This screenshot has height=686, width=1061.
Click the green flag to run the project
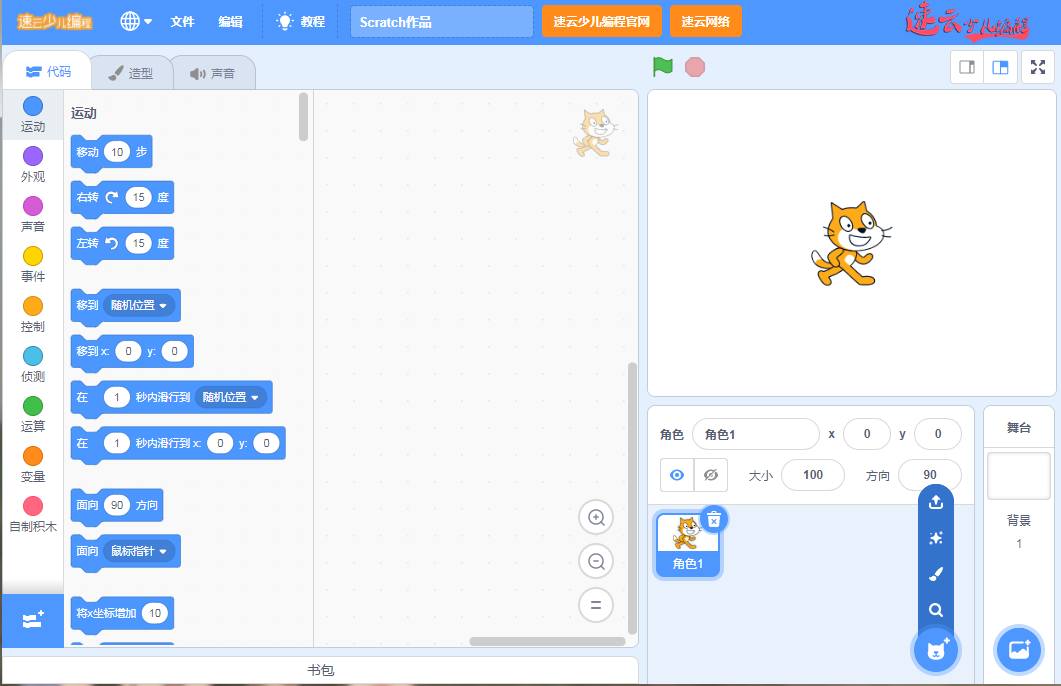coord(661,67)
